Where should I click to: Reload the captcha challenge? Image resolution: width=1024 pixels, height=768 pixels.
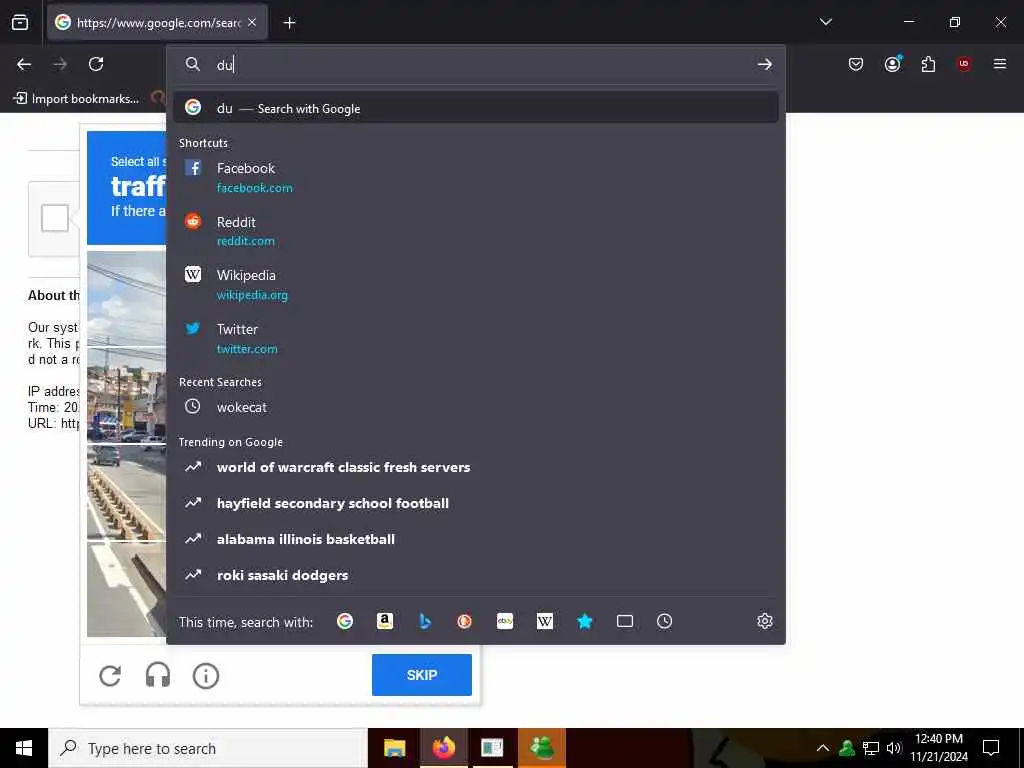coord(110,675)
